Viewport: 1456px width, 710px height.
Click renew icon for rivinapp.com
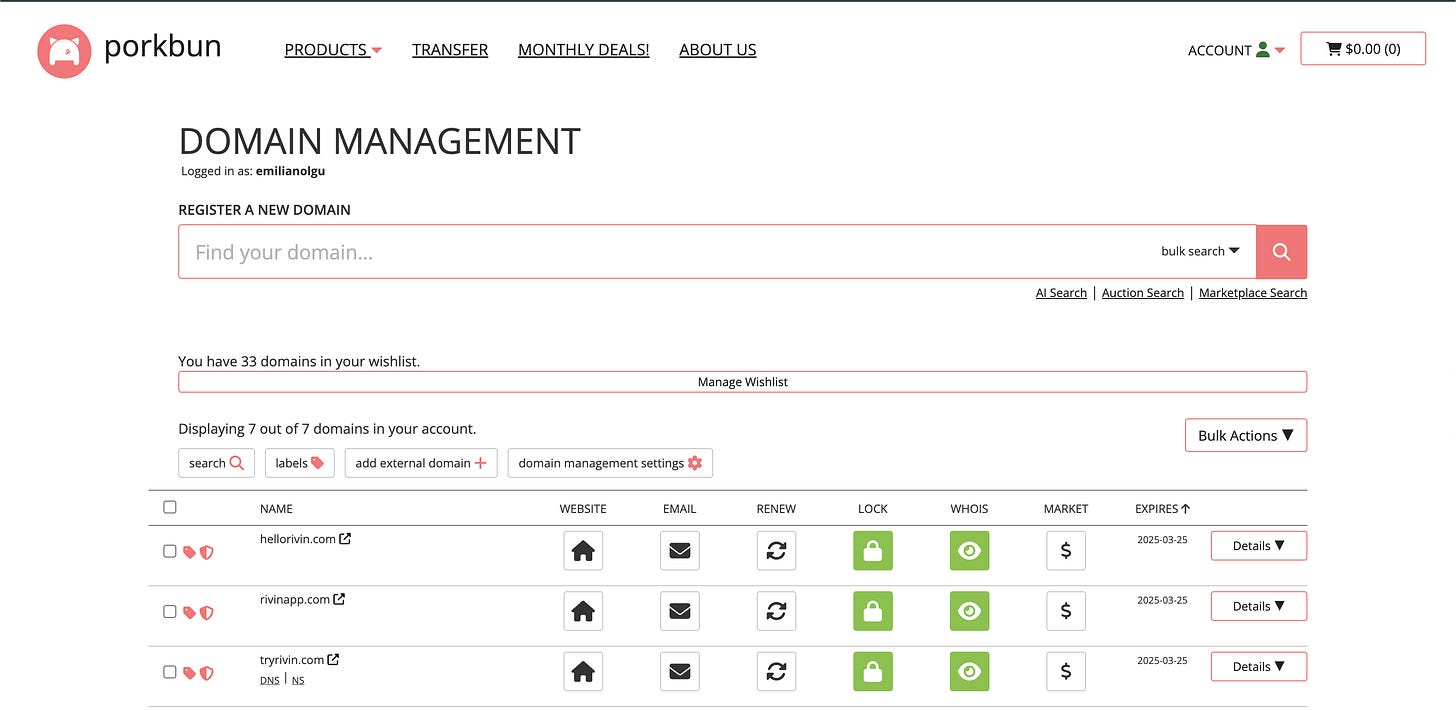(777, 611)
